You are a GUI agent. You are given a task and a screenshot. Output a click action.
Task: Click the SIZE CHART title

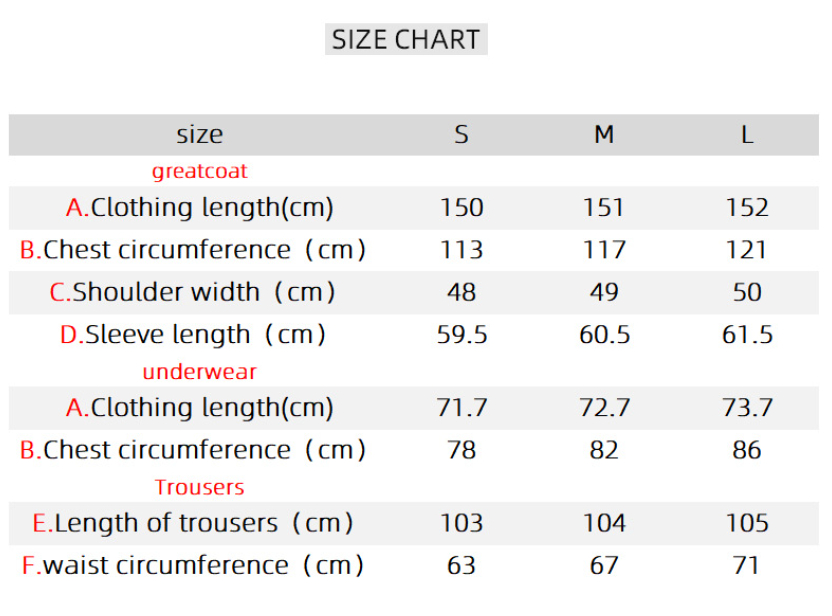[406, 40]
